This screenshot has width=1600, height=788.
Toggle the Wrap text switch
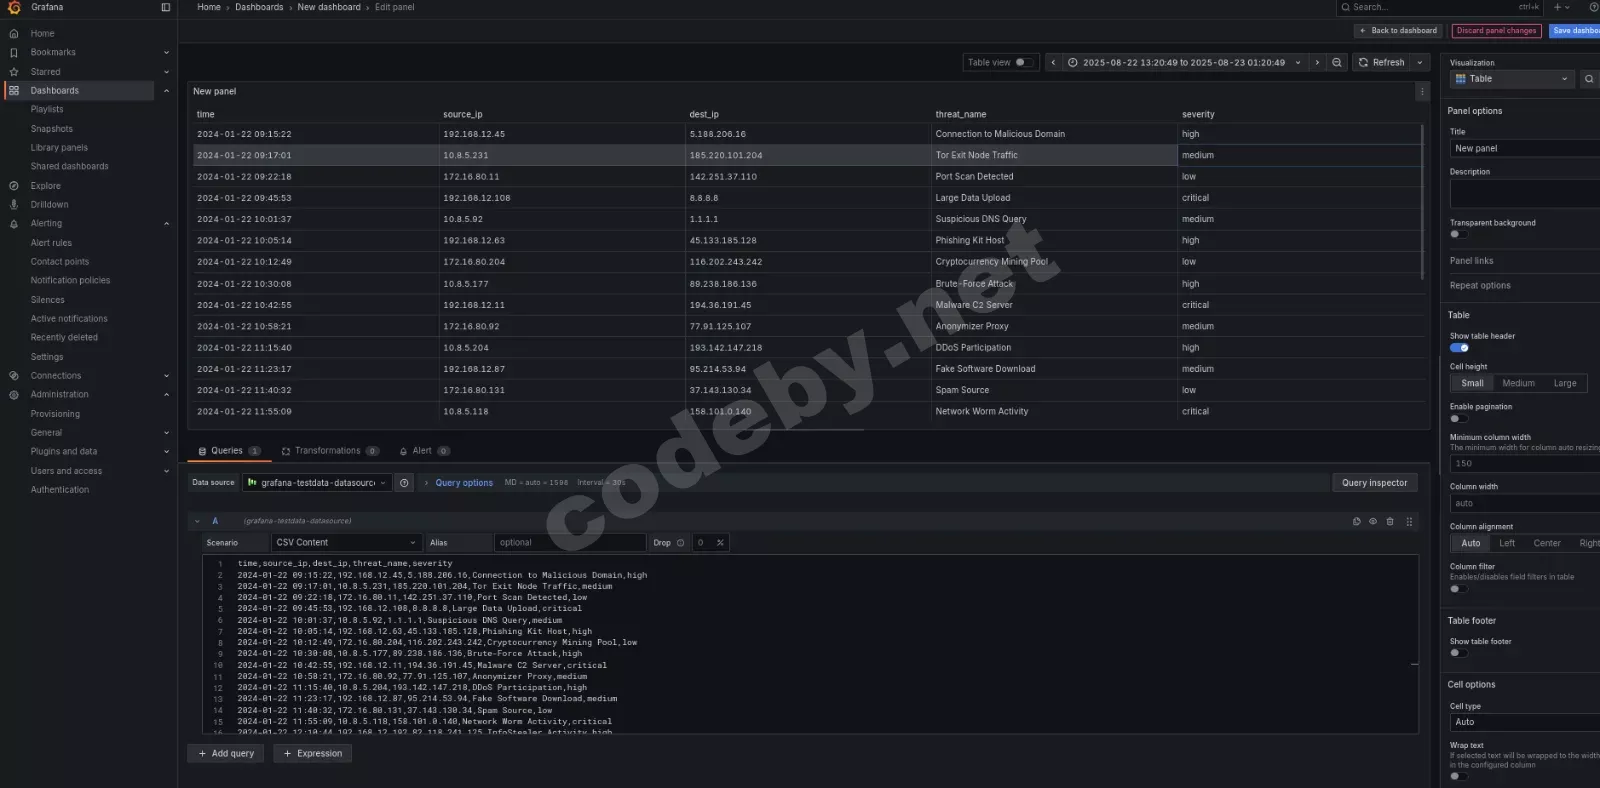click(1458, 776)
